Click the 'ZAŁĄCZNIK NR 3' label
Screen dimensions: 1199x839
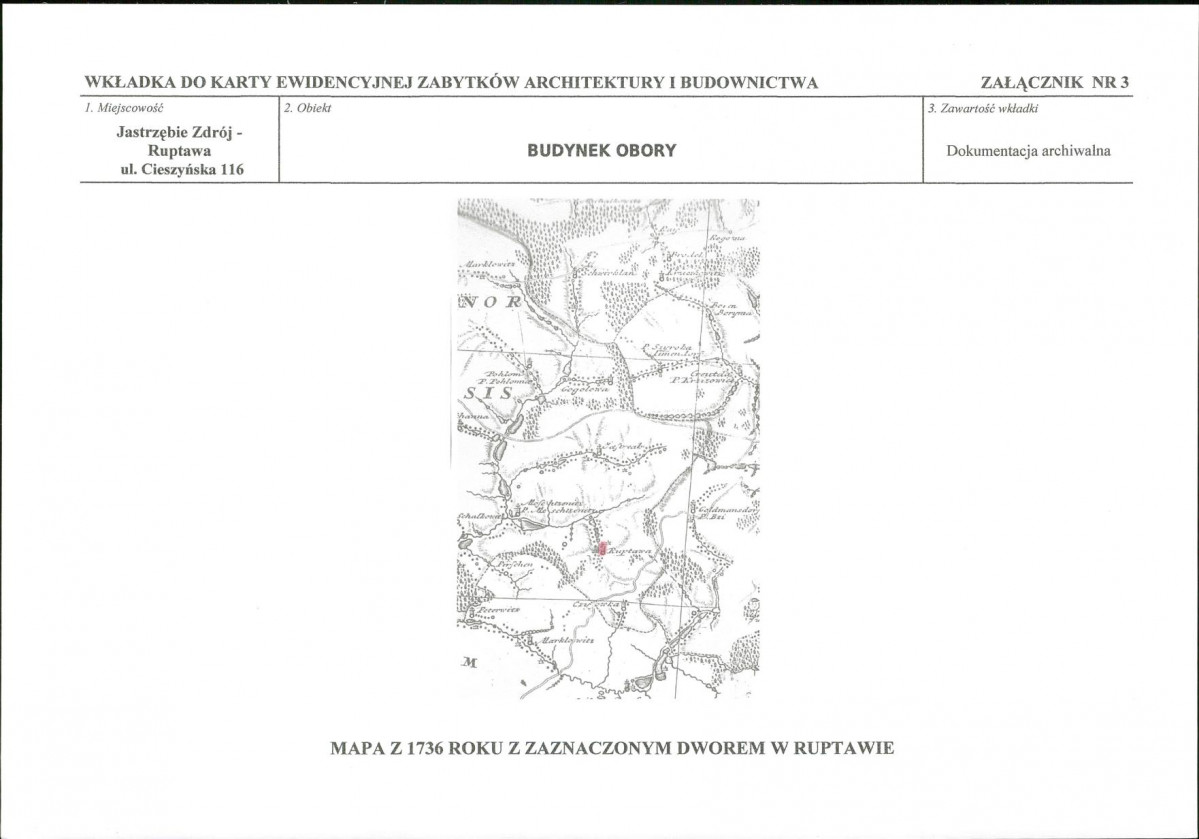tap(1054, 83)
